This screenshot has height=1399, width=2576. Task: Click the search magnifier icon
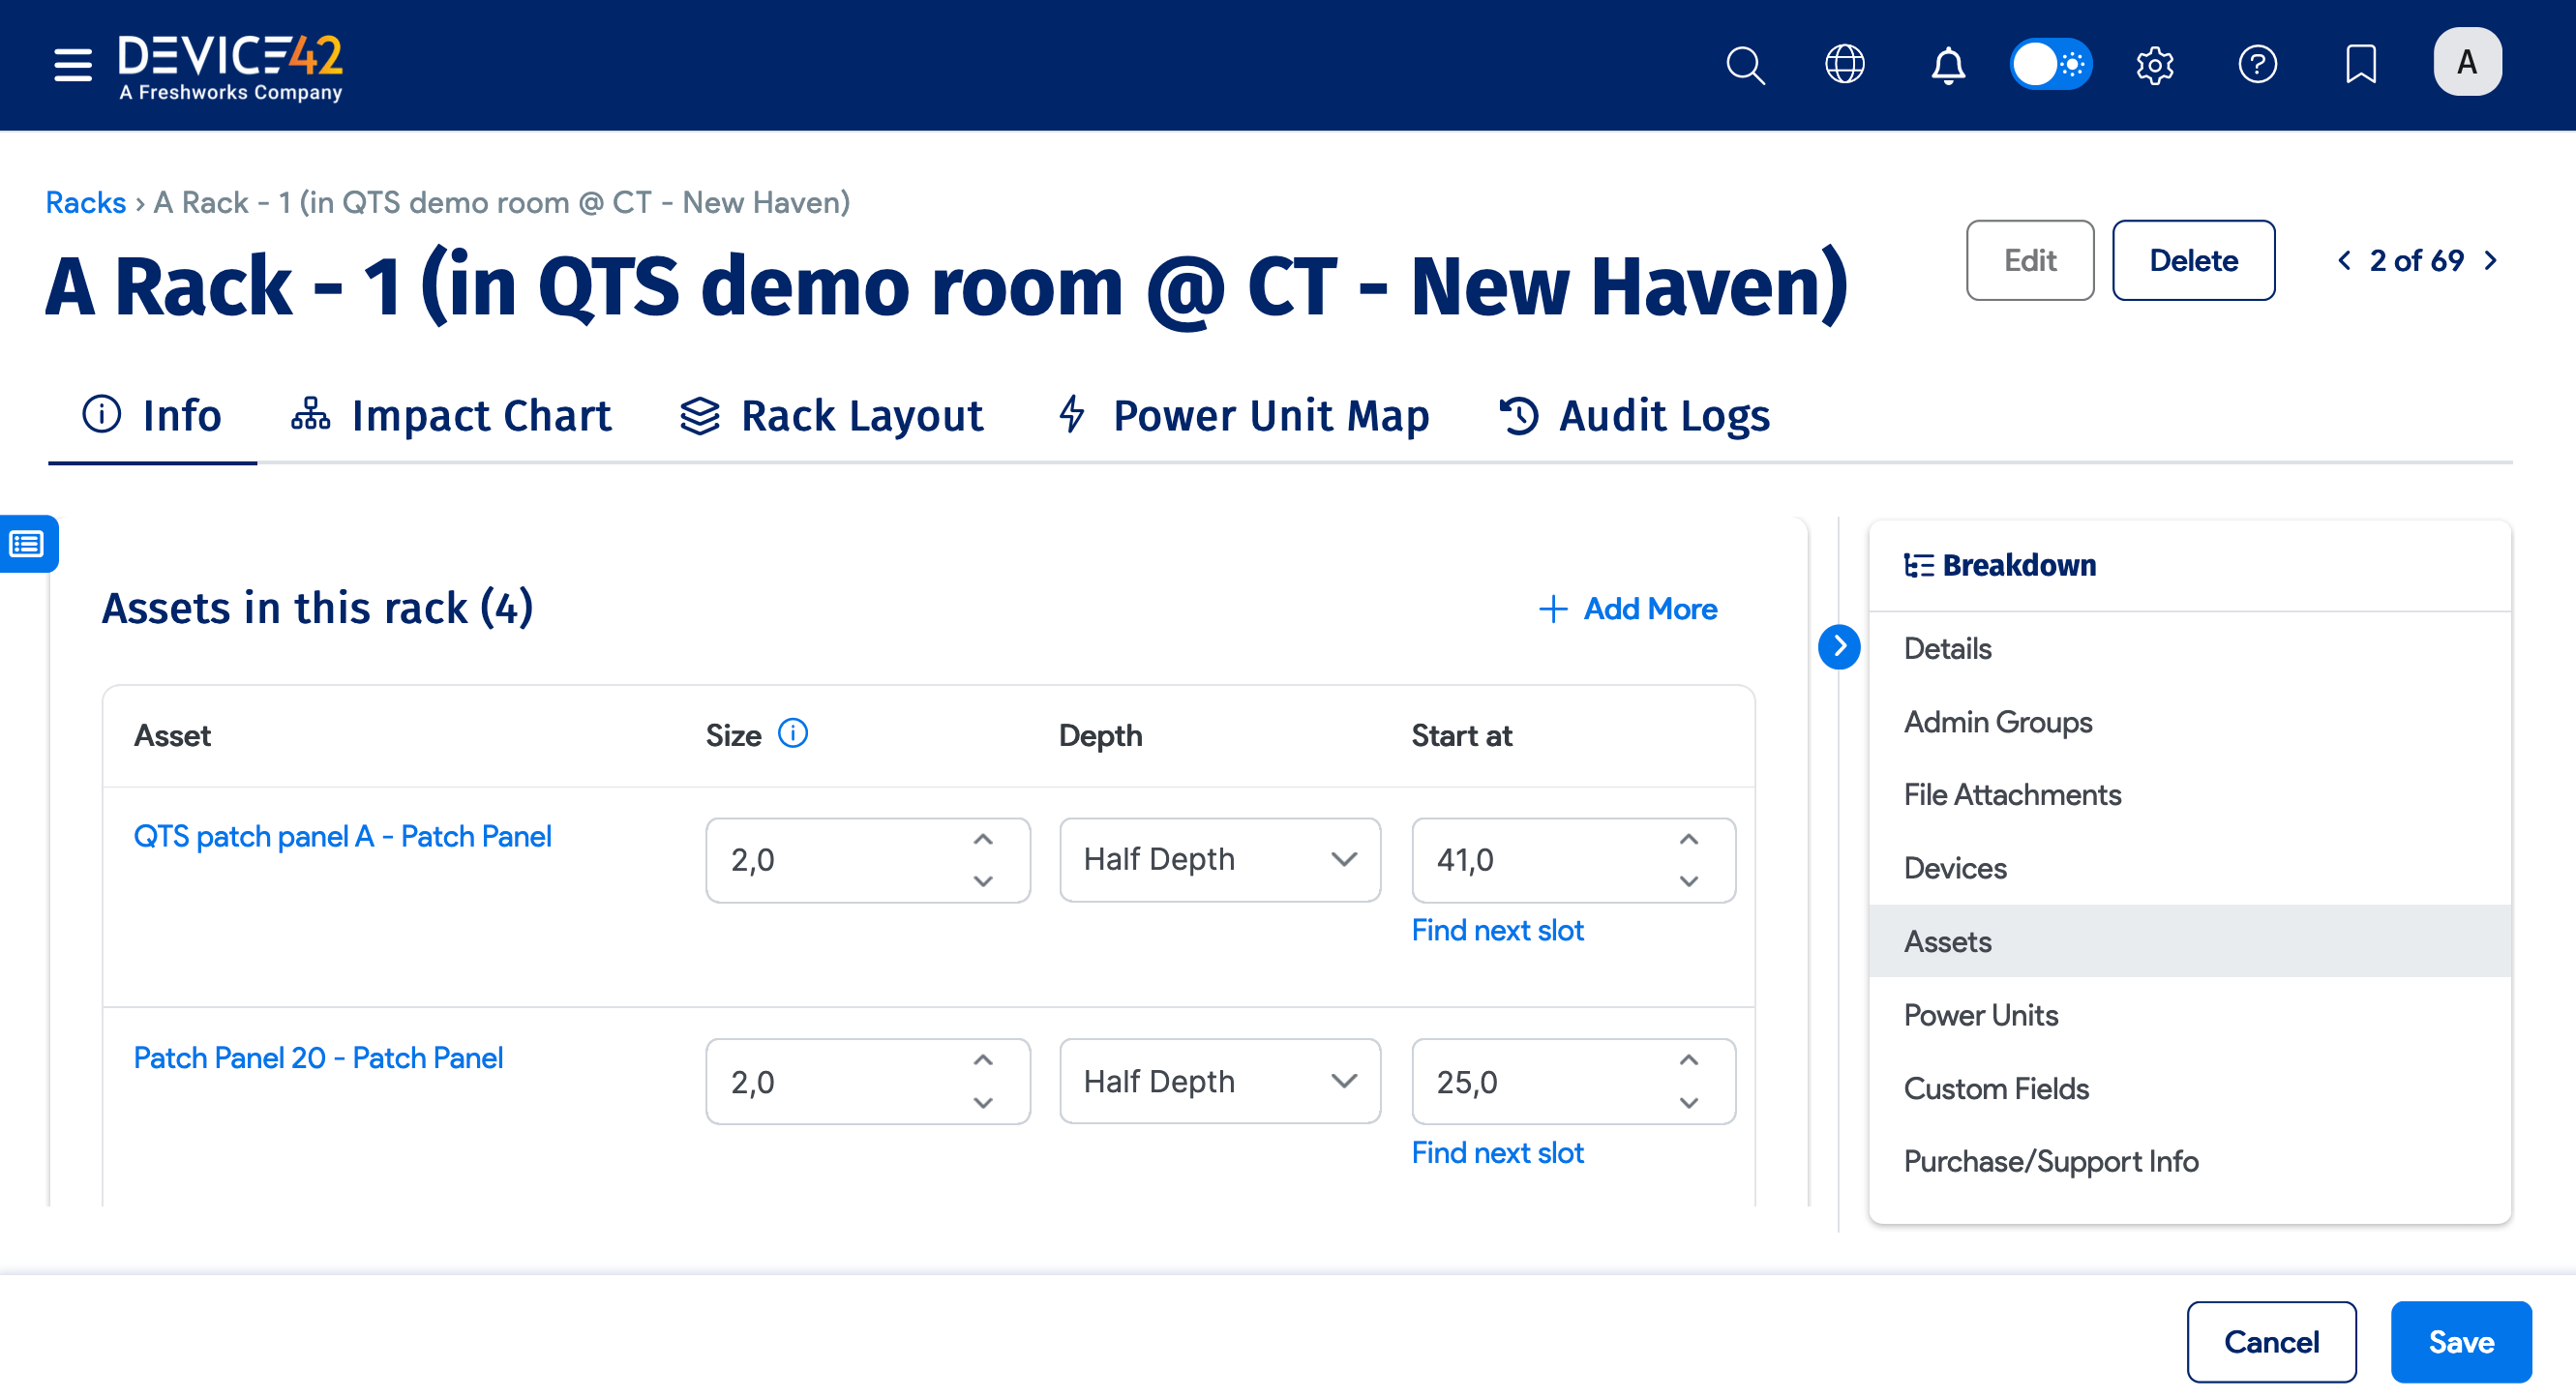click(1745, 65)
